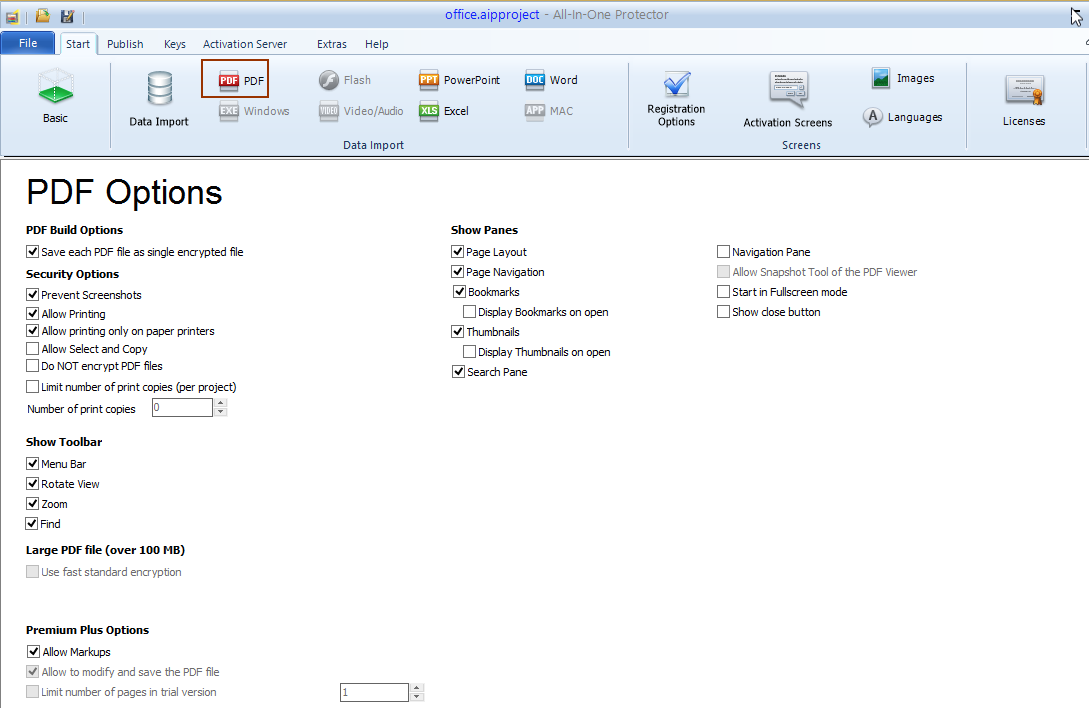This screenshot has height=708, width=1089.
Task: Toggle Page Layout pane checkbox
Action: 458,252
